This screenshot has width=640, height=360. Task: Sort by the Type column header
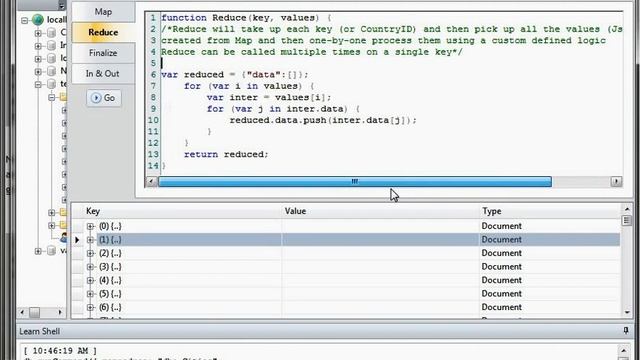pyautogui.click(x=549, y=211)
